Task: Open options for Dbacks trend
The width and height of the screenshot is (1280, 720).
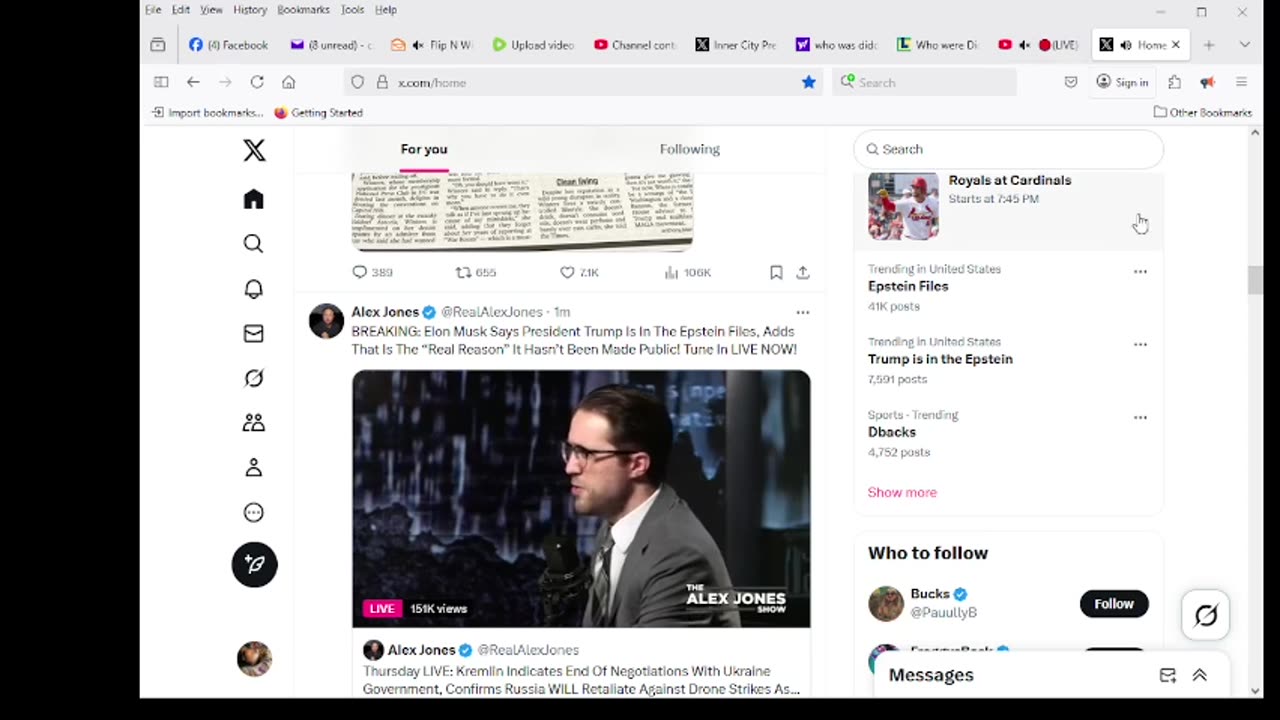Action: [1140, 418]
